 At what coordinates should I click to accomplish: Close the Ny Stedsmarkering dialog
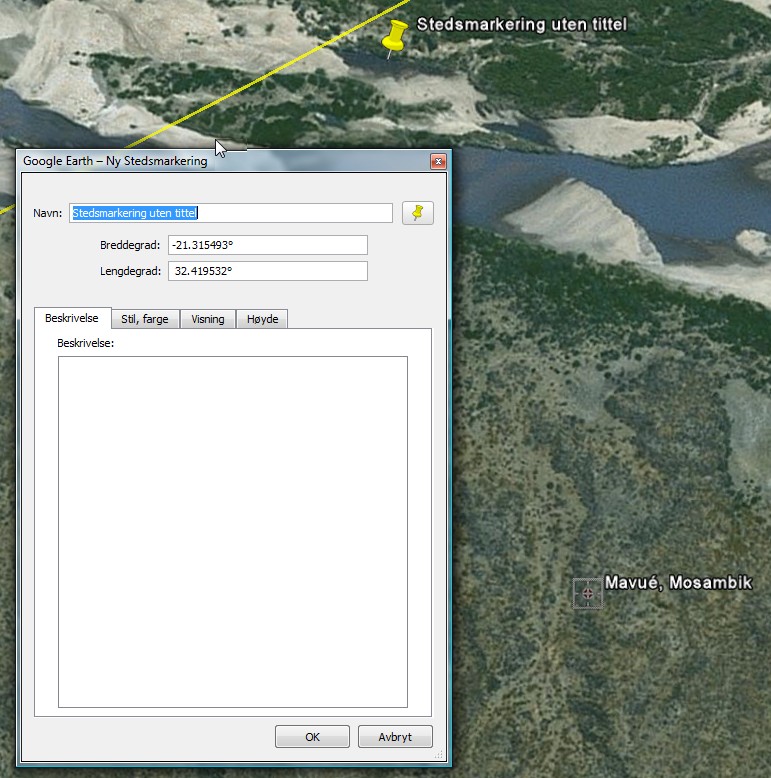click(437, 161)
